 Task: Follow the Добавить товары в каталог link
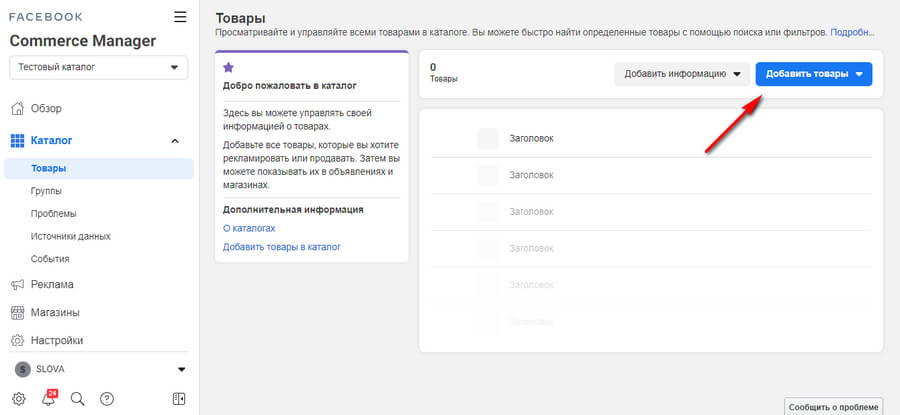click(x=281, y=246)
